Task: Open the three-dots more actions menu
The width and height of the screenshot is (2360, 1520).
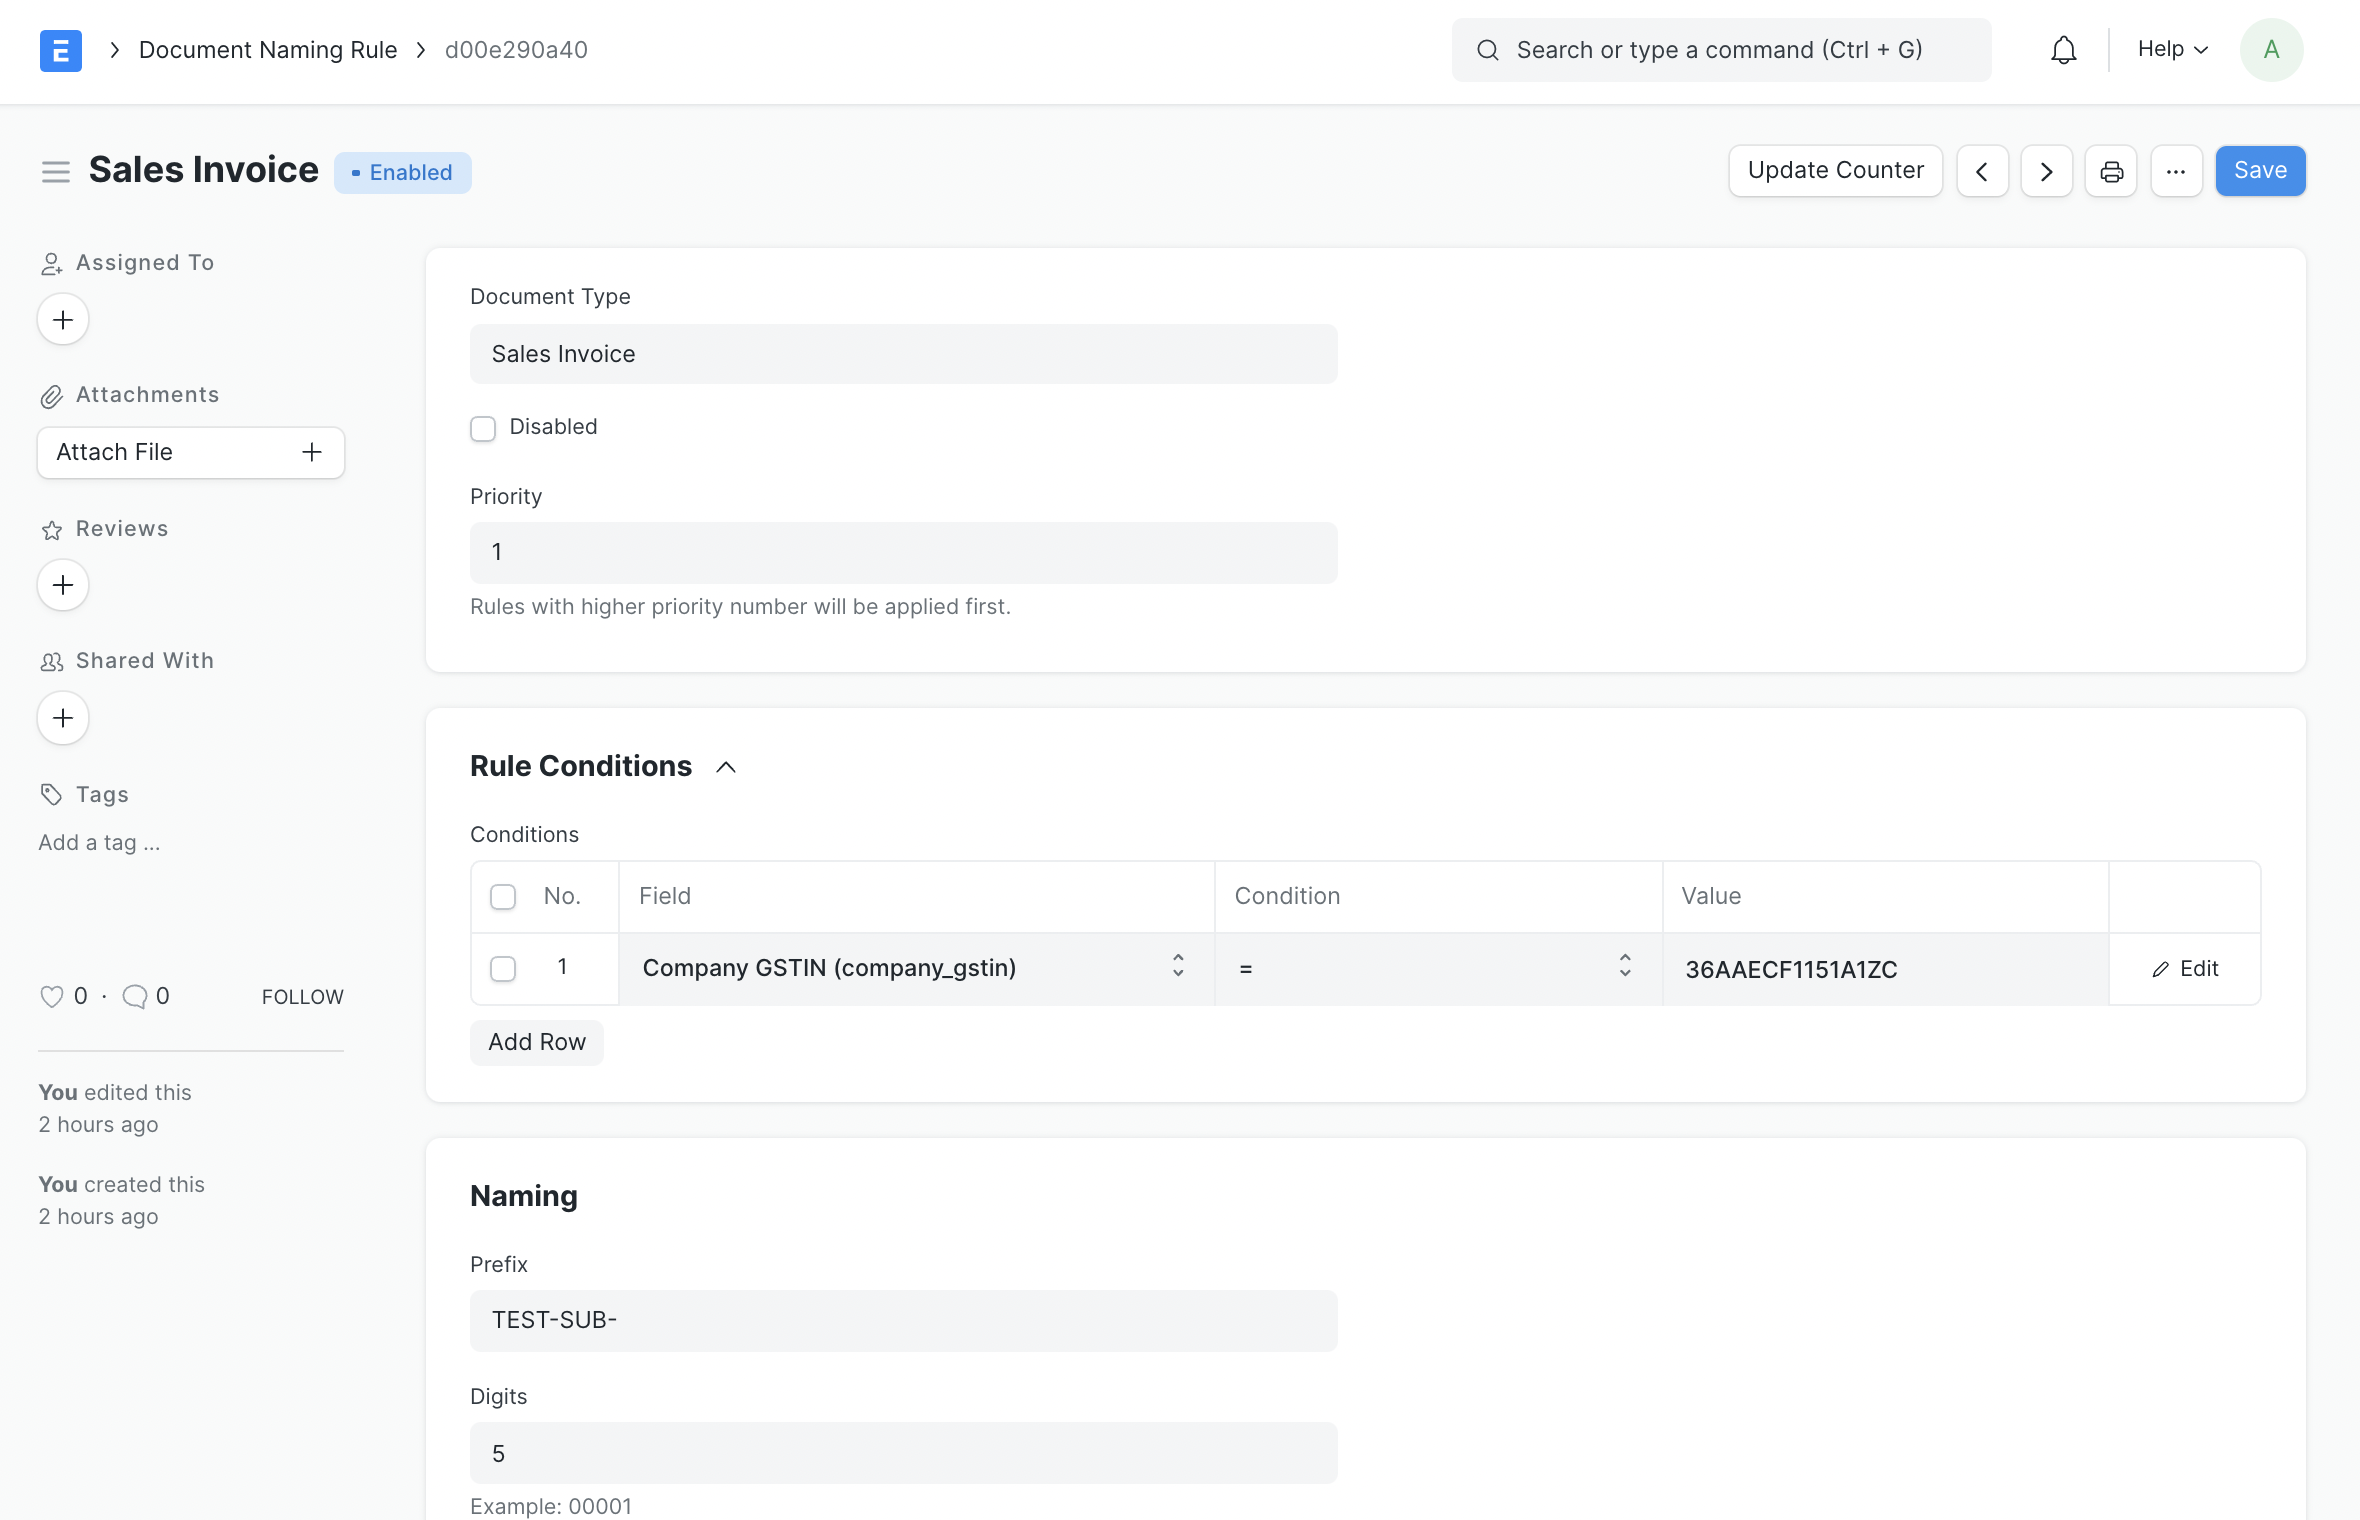Action: [2175, 171]
